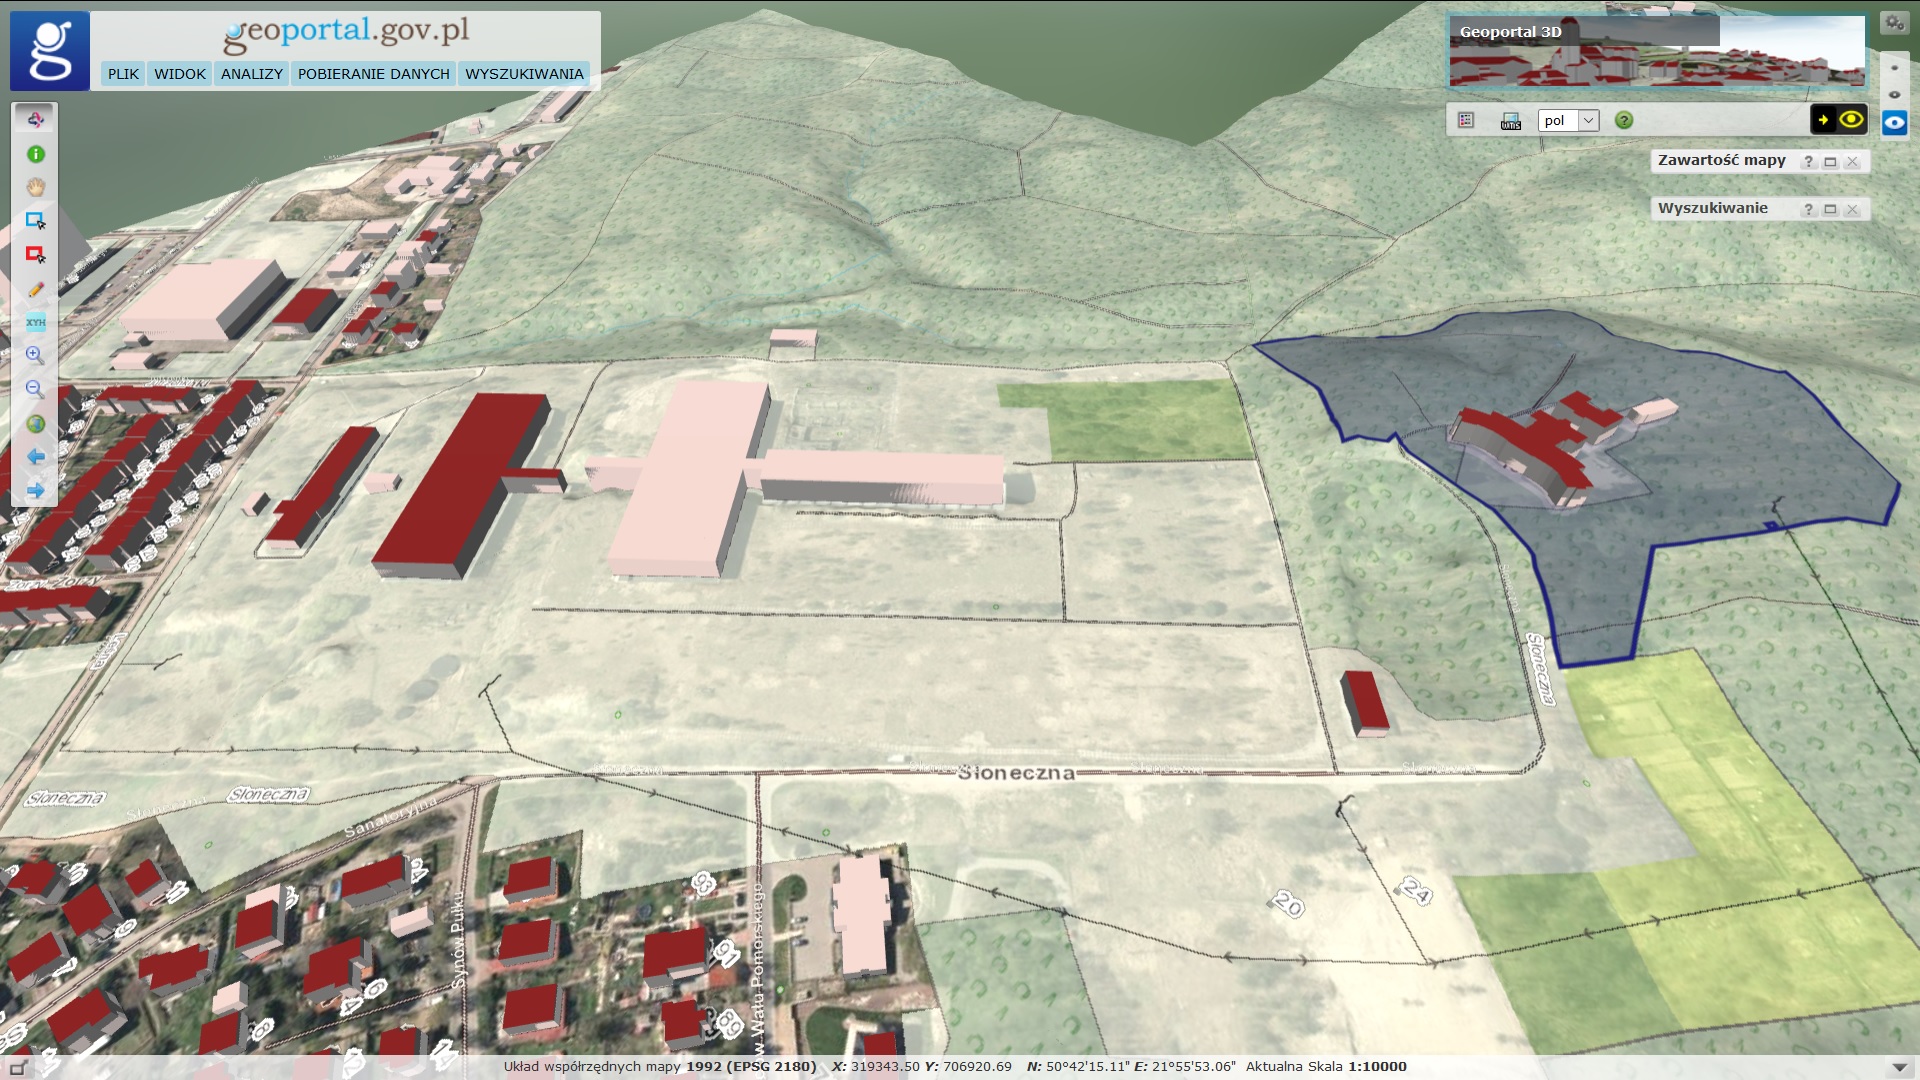Screen dimensions: 1920x1080
Task: Click coordinate system 1992 (EPSG 2180) text
Action: (x=751, y=1067)
